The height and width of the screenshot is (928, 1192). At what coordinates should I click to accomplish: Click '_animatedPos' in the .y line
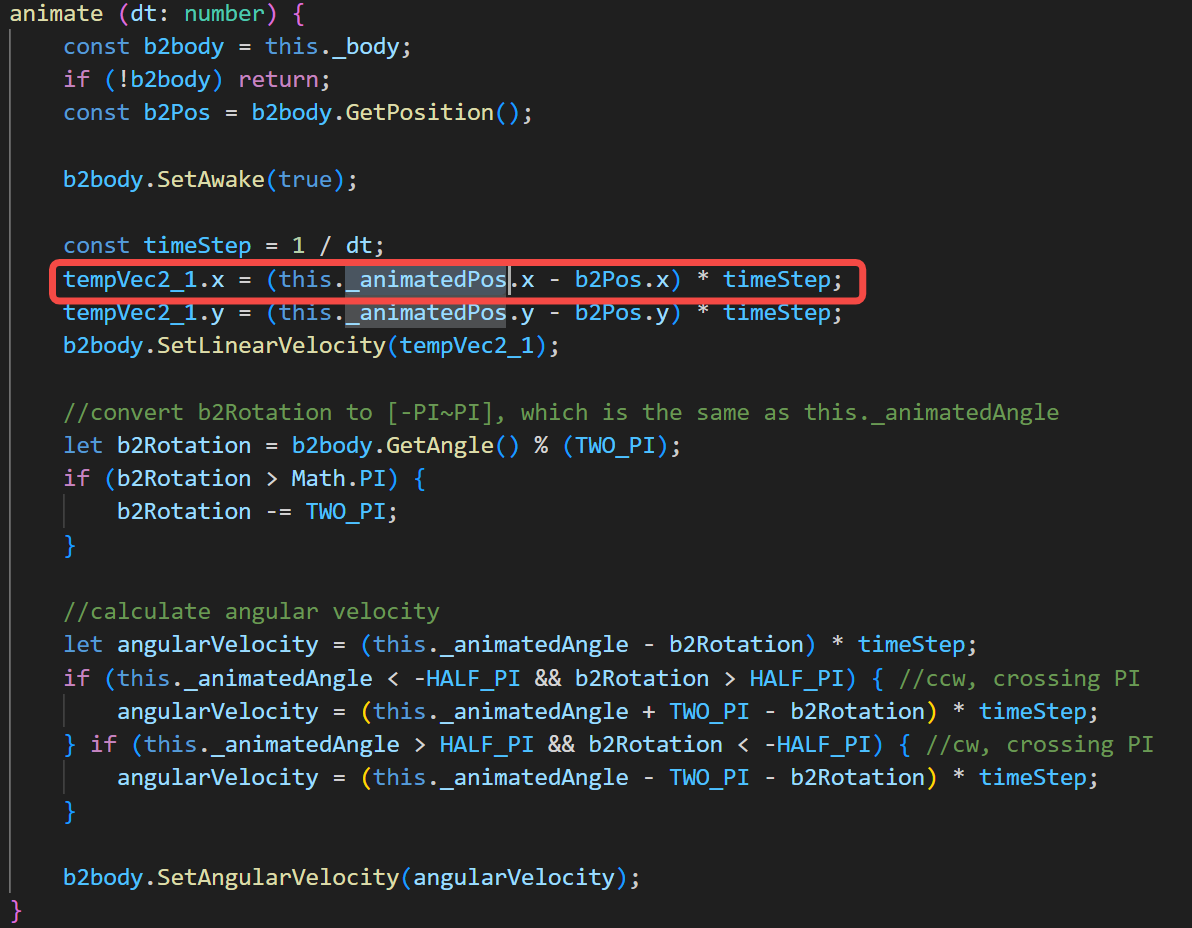pos(426,312)
